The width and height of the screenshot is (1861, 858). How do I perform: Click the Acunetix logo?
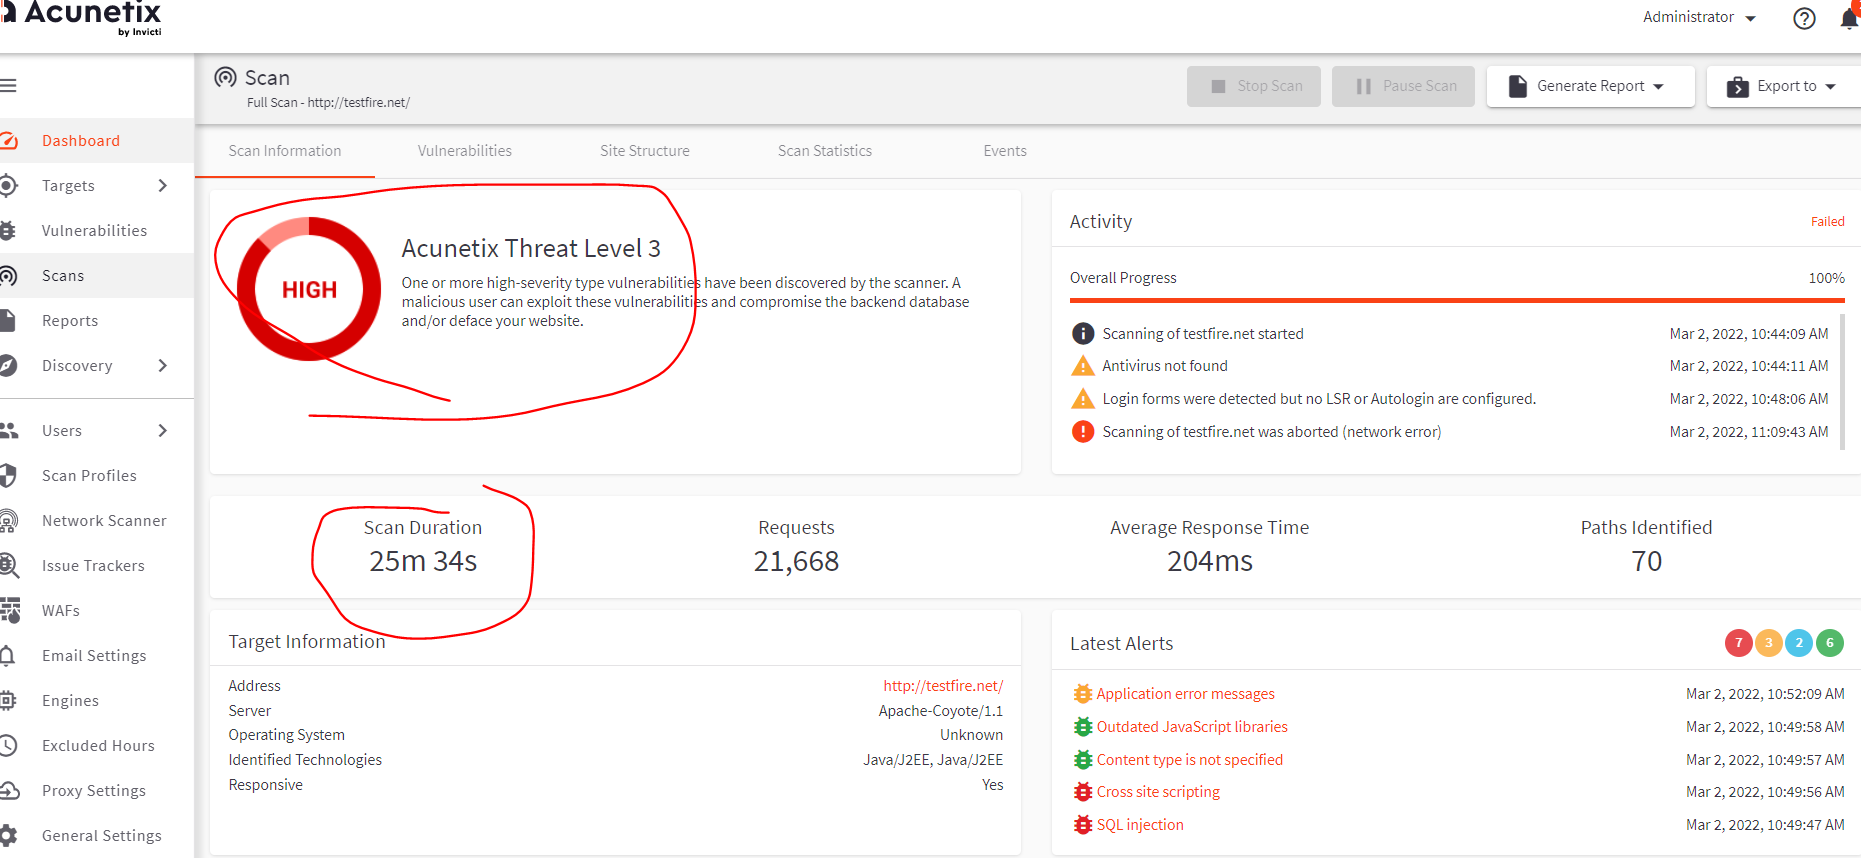(82, 17)
